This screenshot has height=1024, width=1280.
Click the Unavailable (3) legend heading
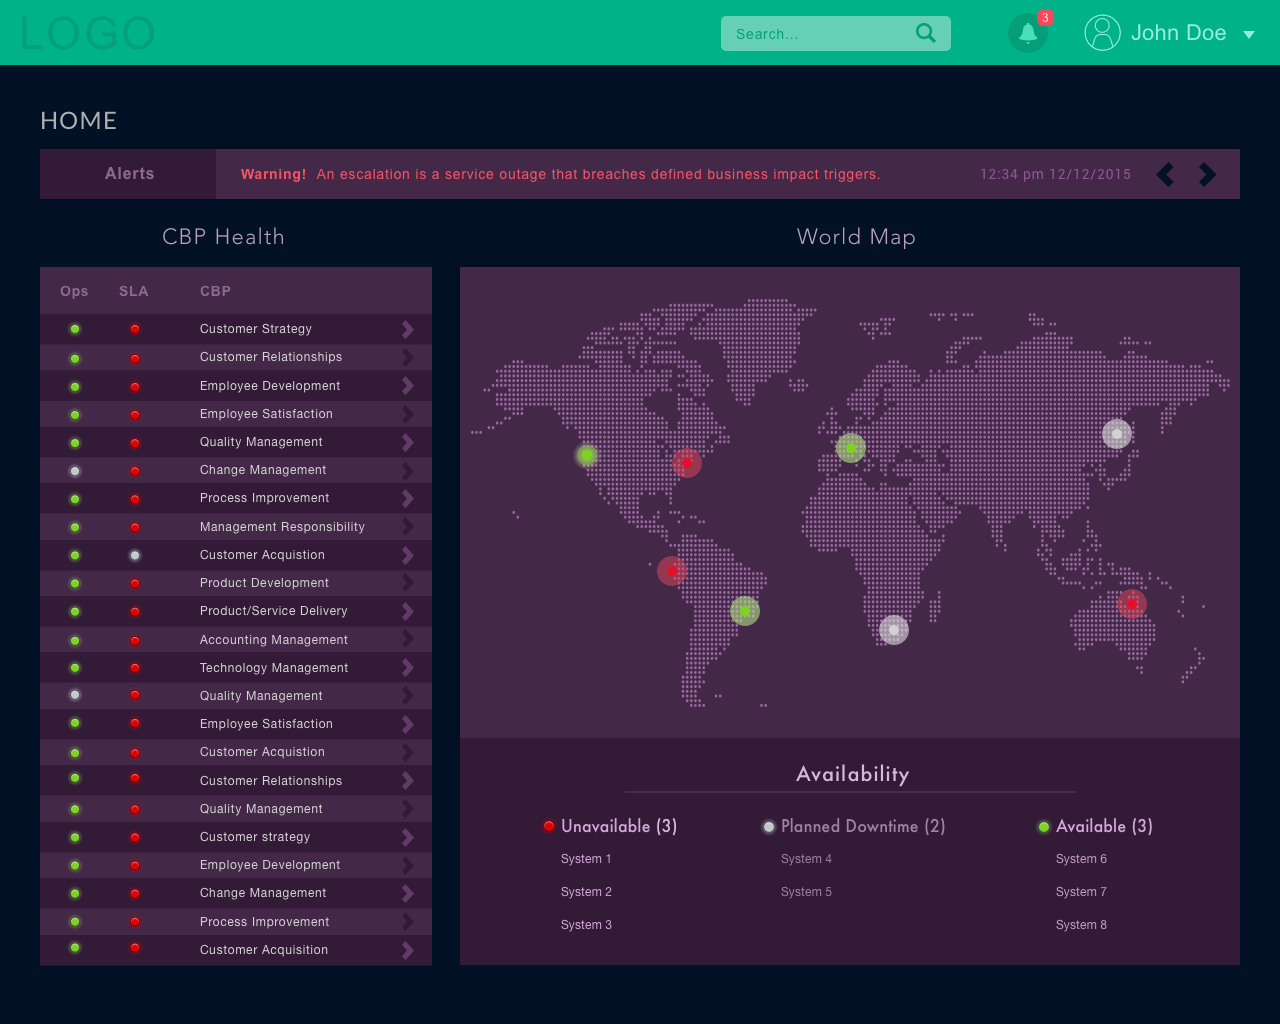point(619,826)
